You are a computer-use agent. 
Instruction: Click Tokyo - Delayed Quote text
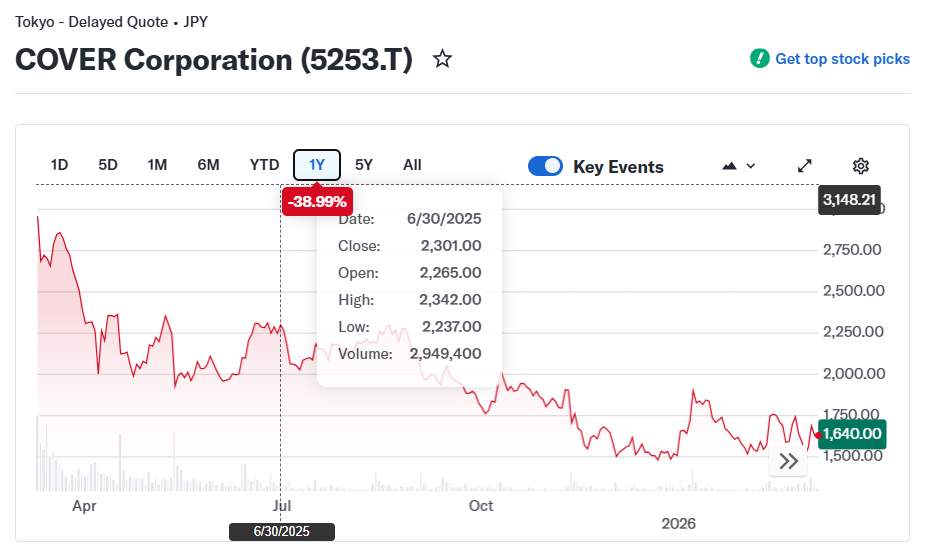(92, 22)
